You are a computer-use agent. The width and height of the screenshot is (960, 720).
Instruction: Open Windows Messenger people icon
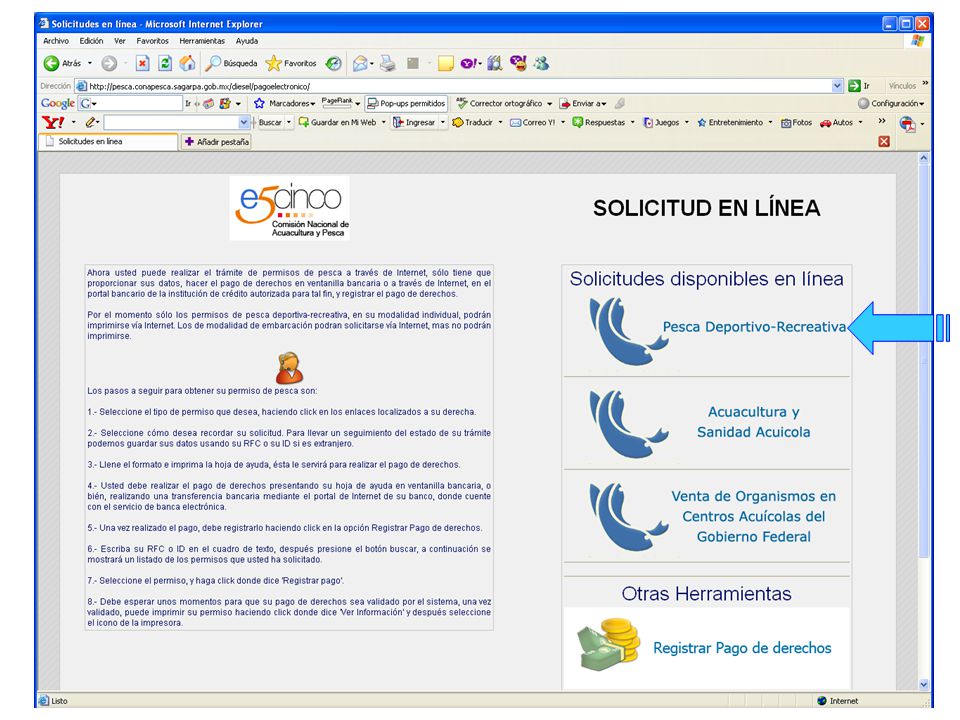coord(541,63)
